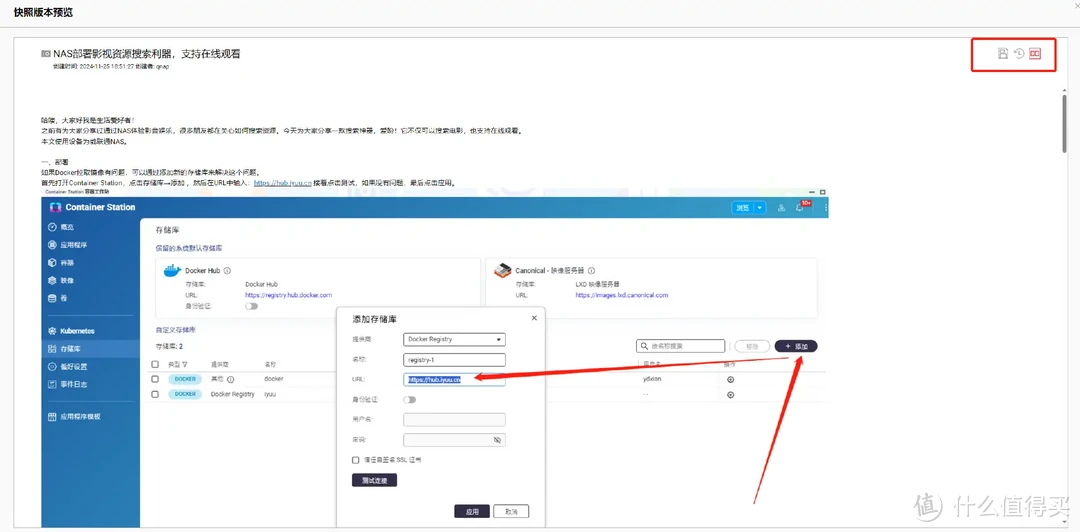The width and height of the screenshot is (1080, 532).
Task: Click the 密码 password field
Action: click(x=454, y=440)
